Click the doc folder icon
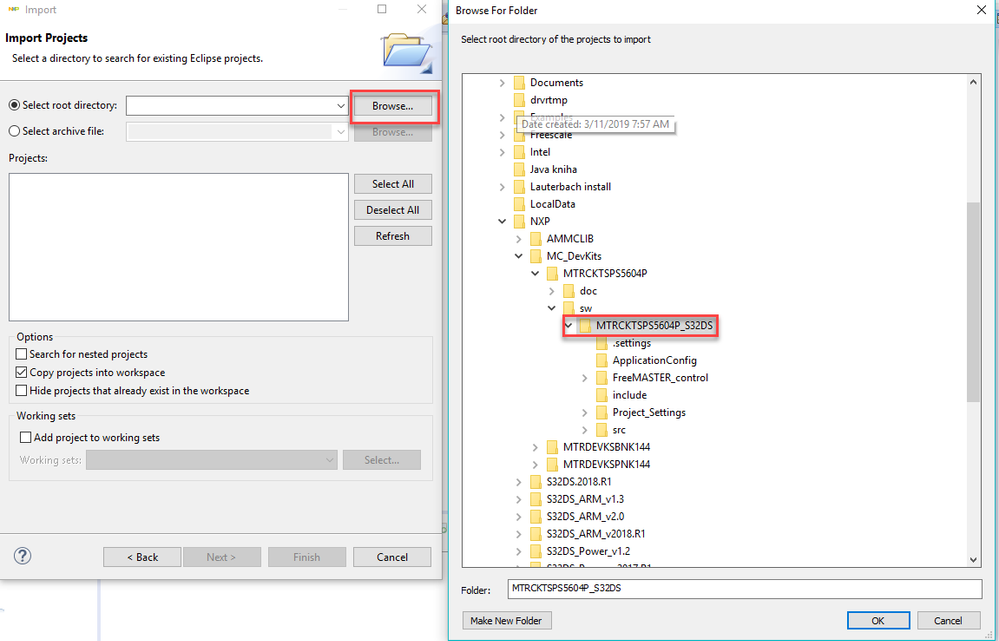 click(x=569, y=291)
